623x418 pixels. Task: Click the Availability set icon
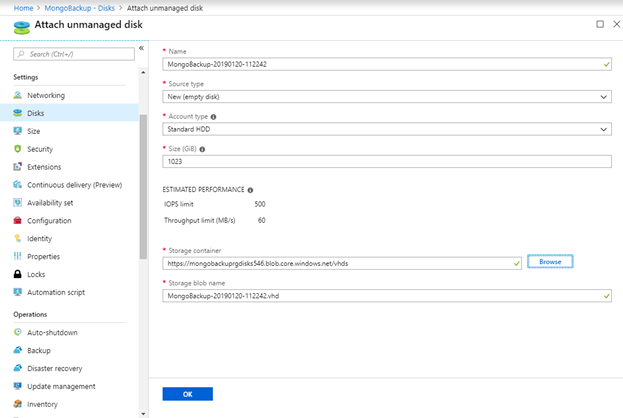(x=17, y=203)
